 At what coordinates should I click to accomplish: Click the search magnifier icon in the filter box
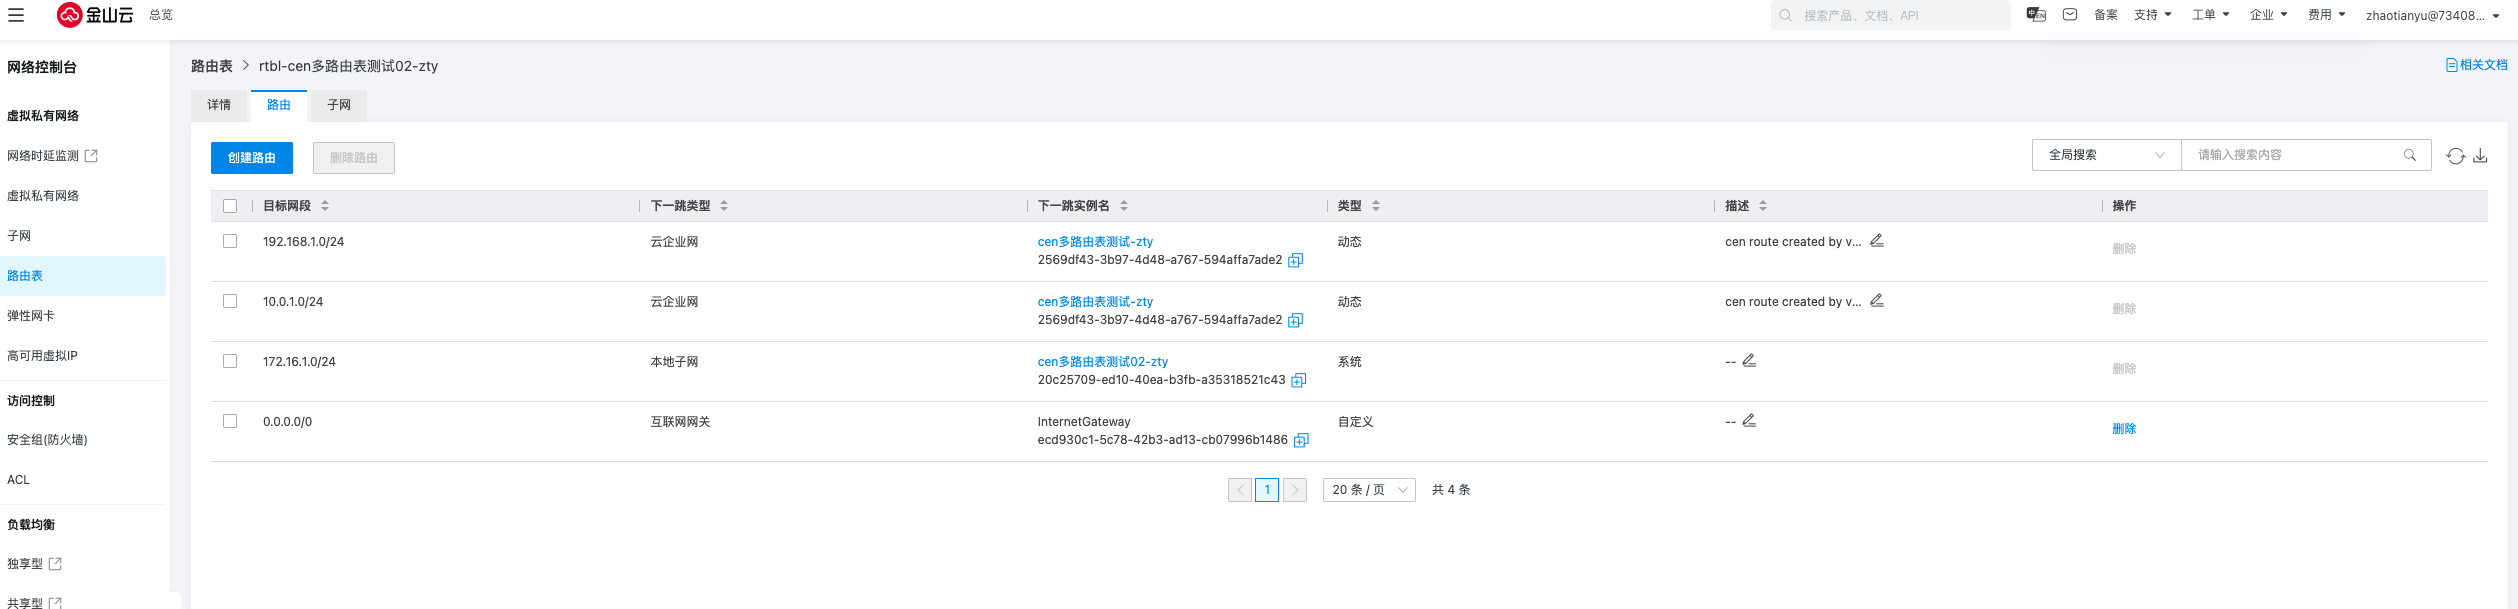[2410, 155]
